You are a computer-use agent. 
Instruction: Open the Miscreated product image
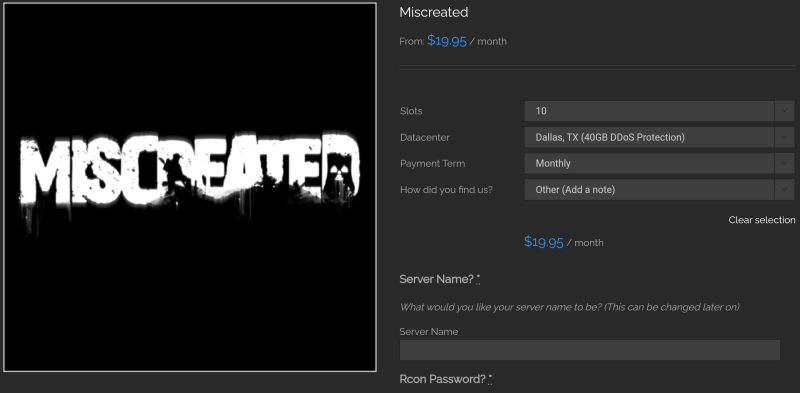[x=190, y=187]
